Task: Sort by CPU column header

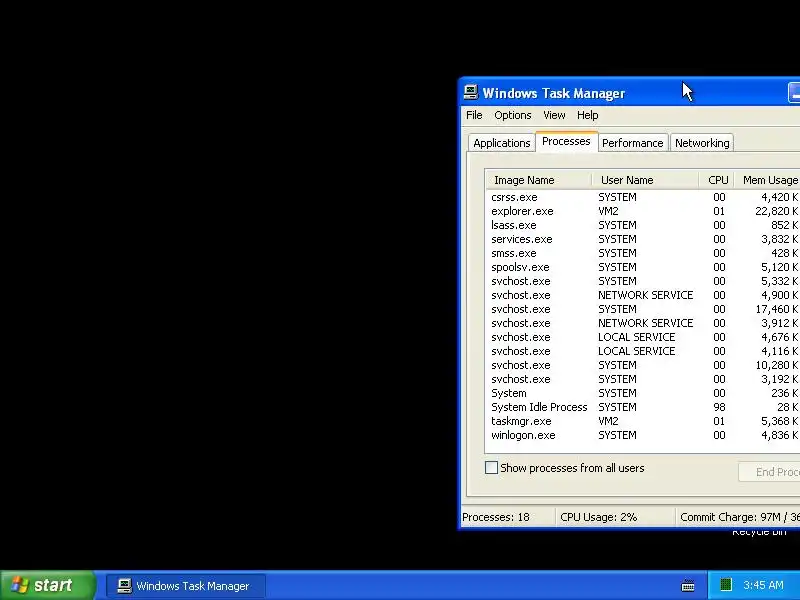Action: tap(717, 180)
